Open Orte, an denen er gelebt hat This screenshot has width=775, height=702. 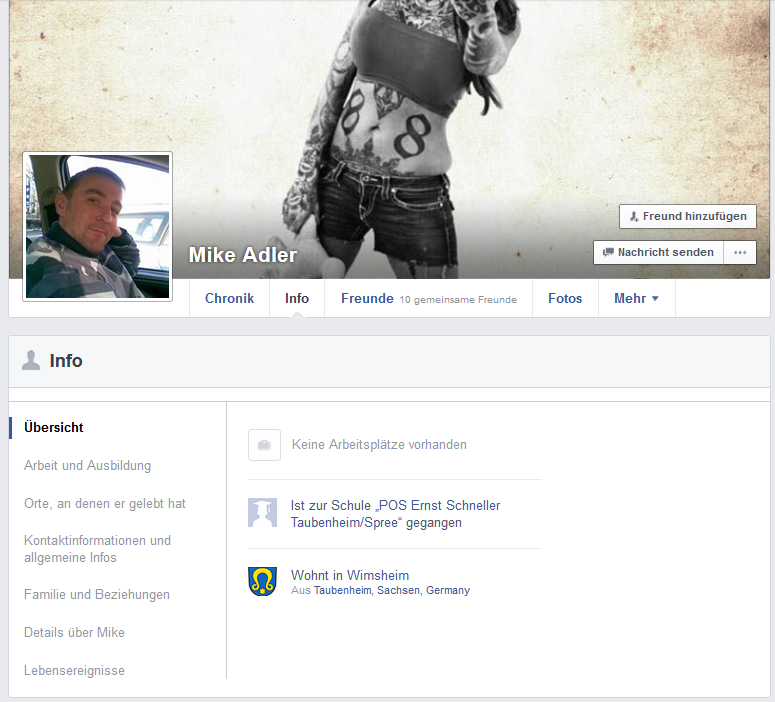tap(105, 503)
